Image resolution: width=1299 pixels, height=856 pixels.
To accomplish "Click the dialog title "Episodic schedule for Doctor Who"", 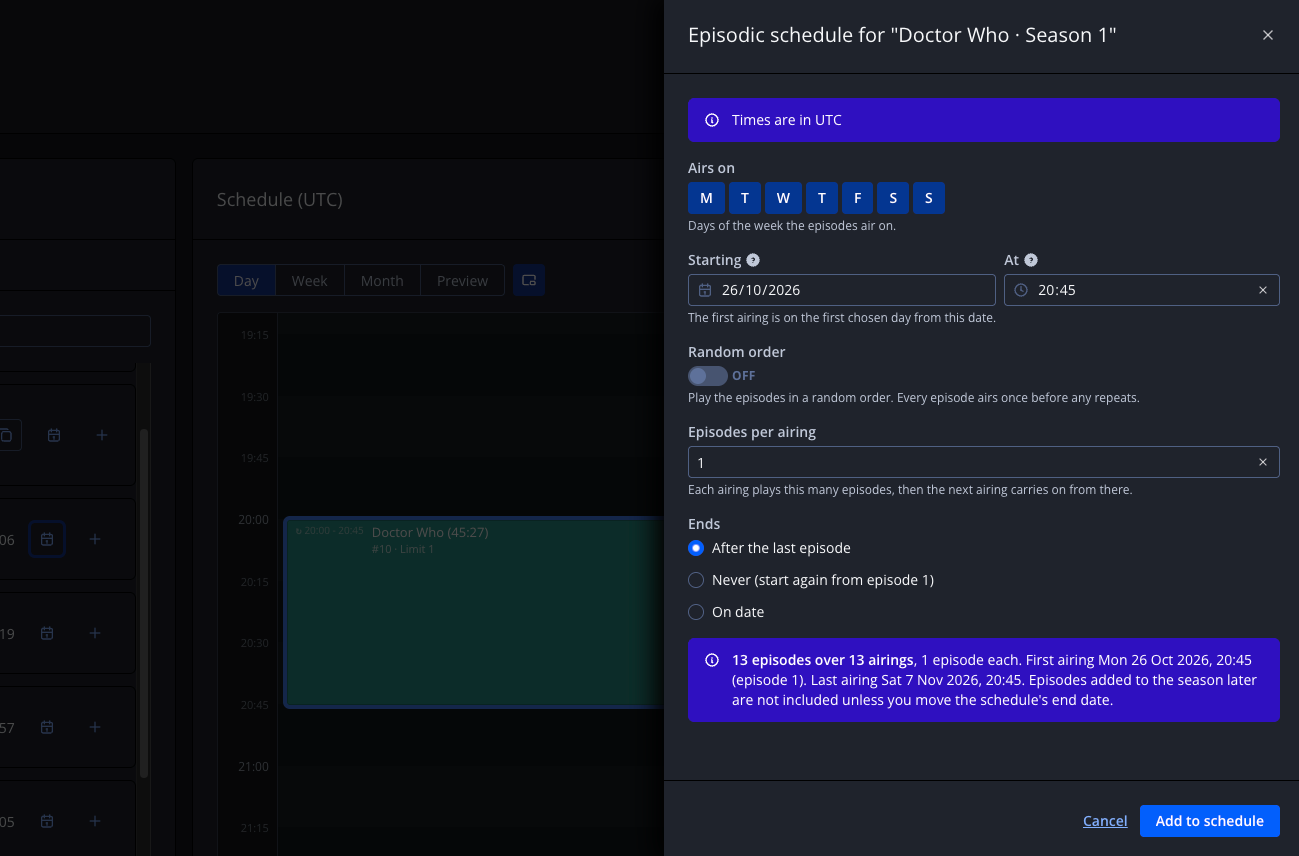I will 902,35.
